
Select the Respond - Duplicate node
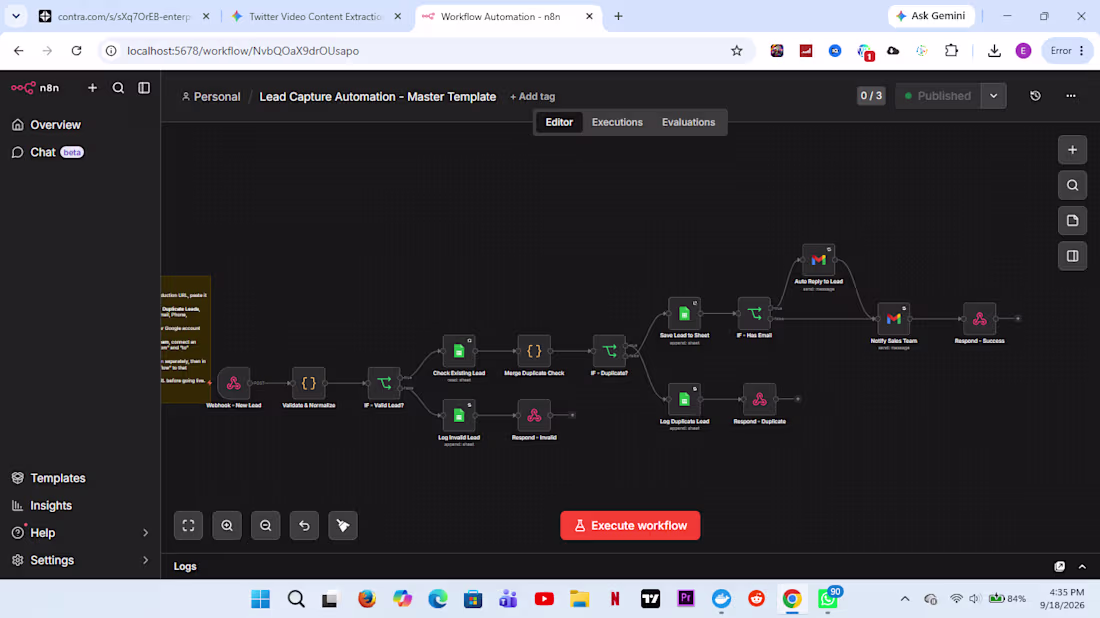click(759, 399)
